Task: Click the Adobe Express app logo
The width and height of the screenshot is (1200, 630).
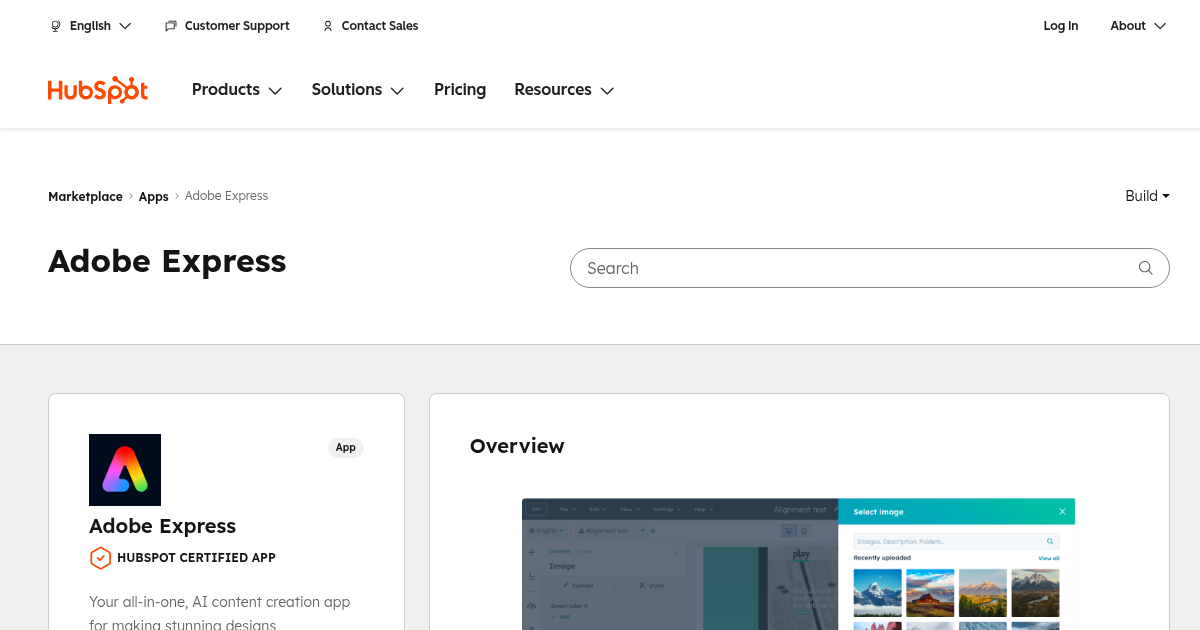Action: [x=125, y=470]
